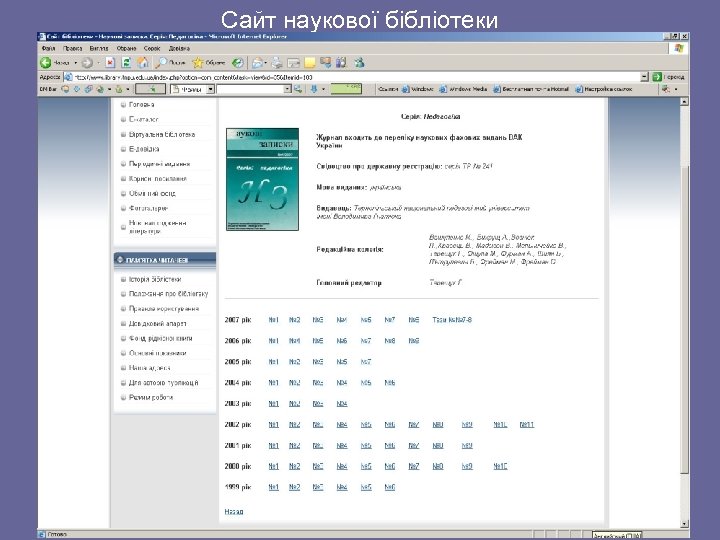The image size is (720, 540).
Task: Click the first DM Bar icon
Action: tap(65, 89)
